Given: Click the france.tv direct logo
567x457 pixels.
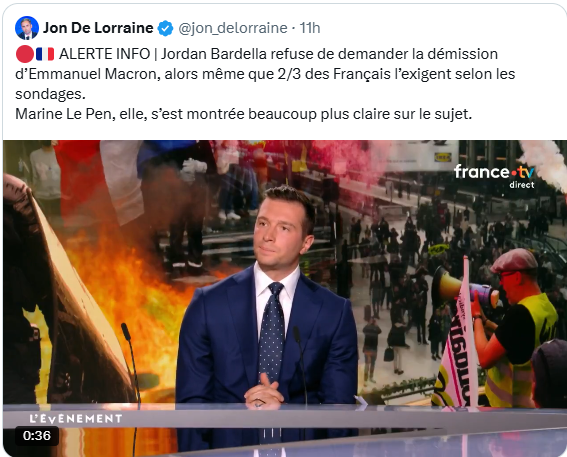Looking at the screenshot, I should 494,176.
